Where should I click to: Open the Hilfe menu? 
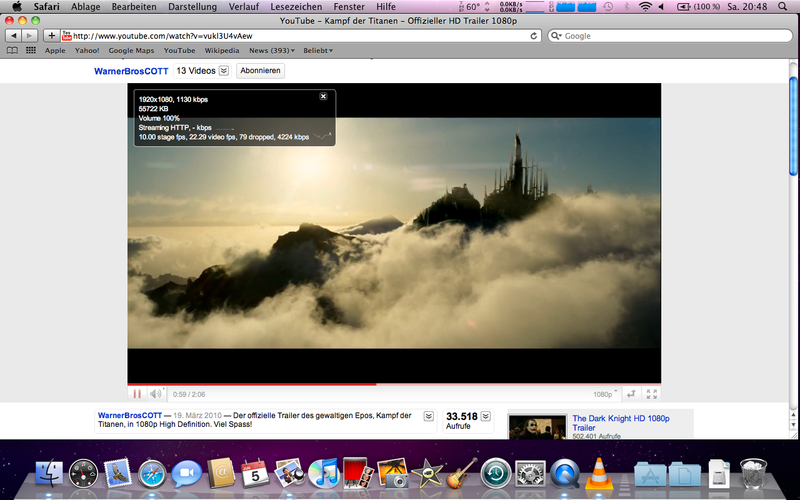point(386,7)
